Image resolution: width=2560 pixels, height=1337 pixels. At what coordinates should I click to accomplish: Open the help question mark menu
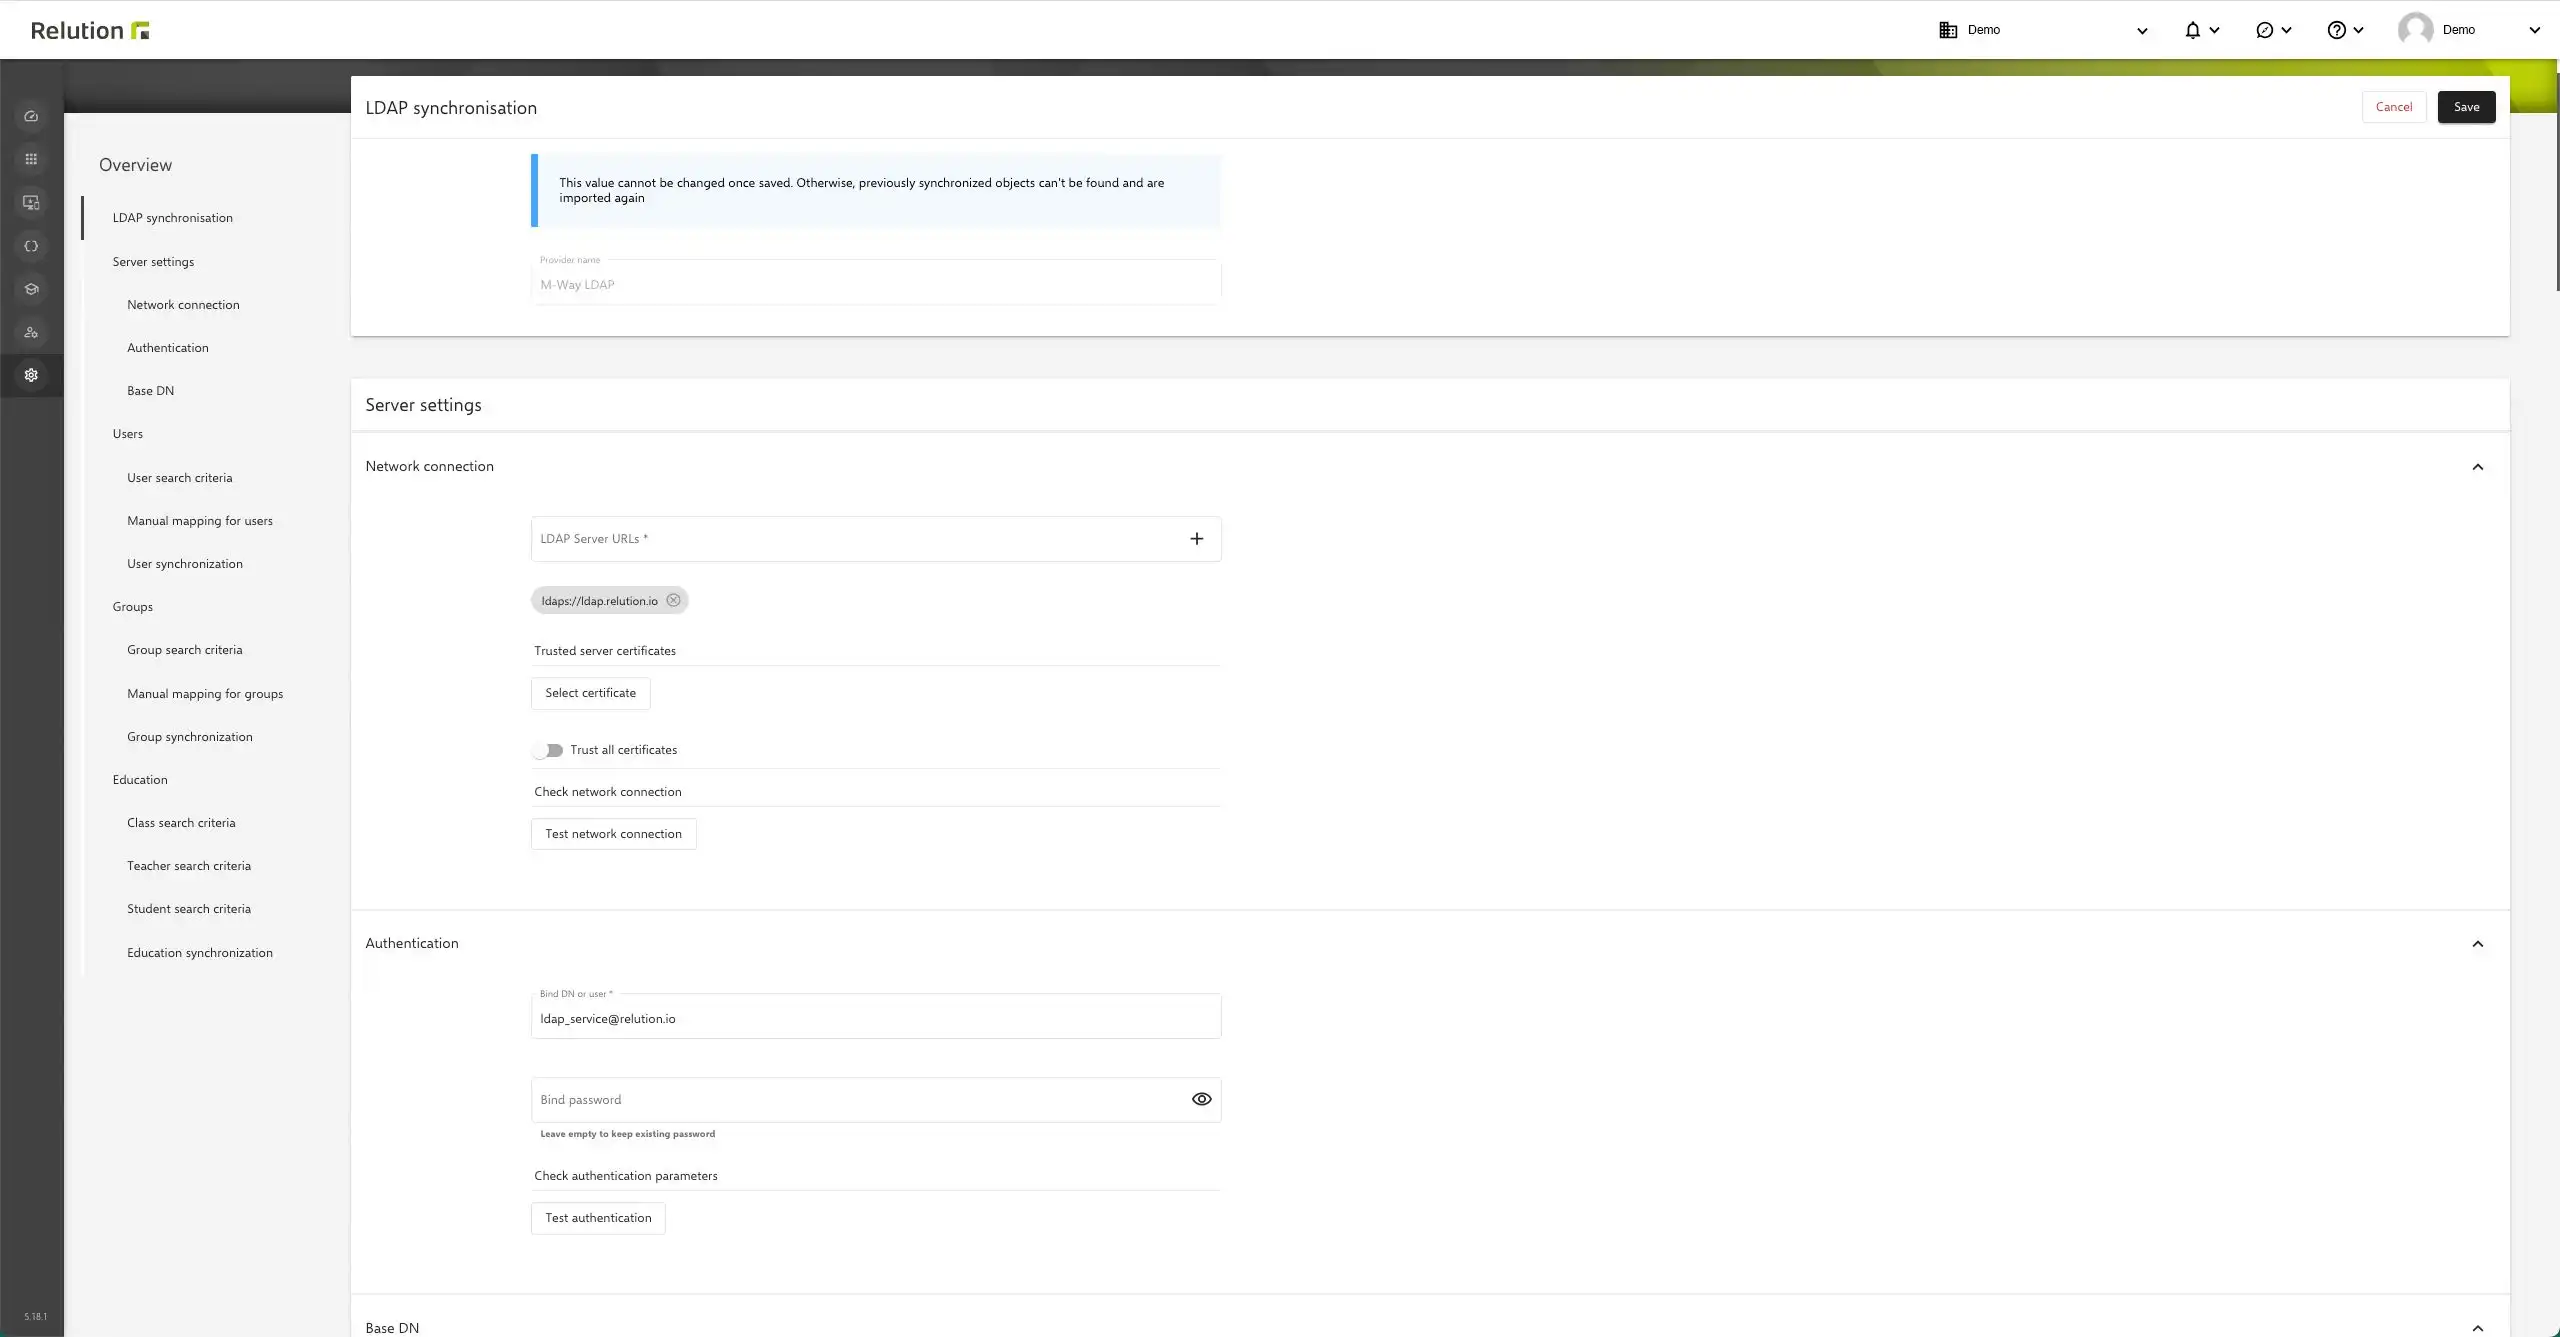(x=2336, y=30)
